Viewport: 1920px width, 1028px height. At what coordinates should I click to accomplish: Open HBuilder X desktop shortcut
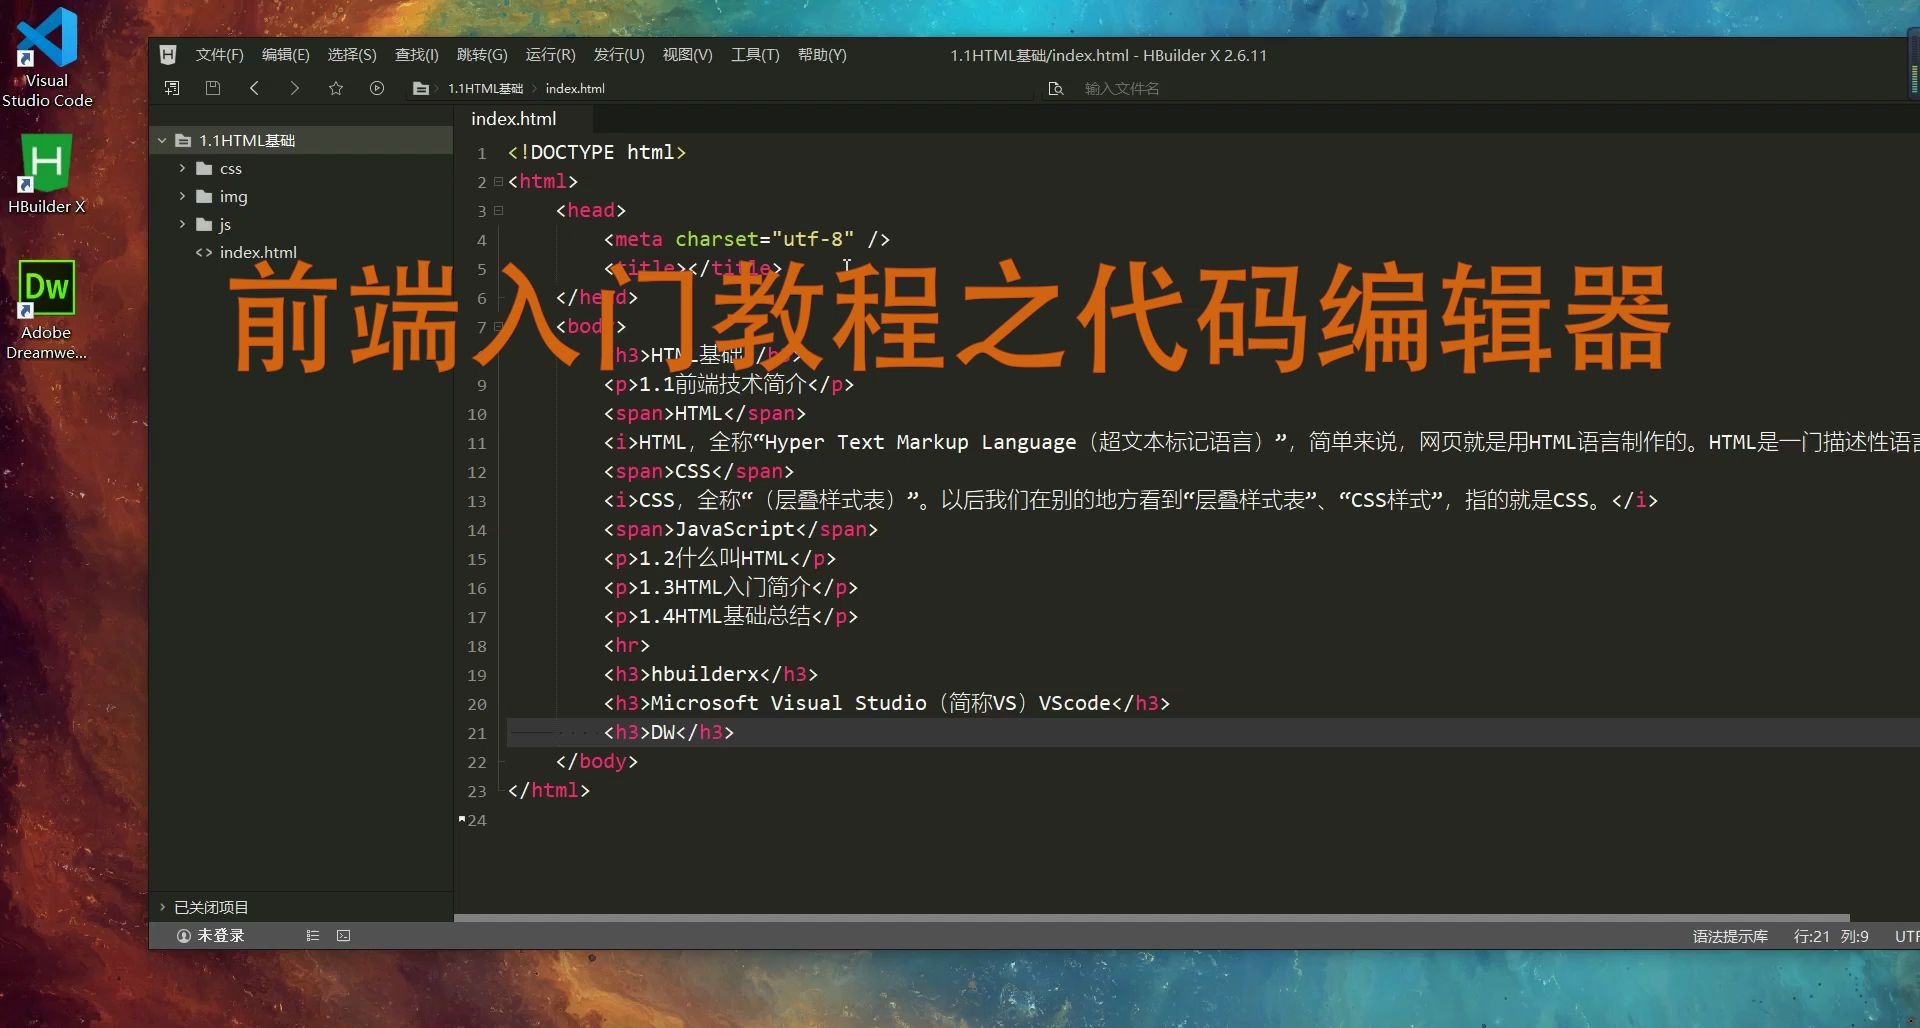tap(46, 174)
